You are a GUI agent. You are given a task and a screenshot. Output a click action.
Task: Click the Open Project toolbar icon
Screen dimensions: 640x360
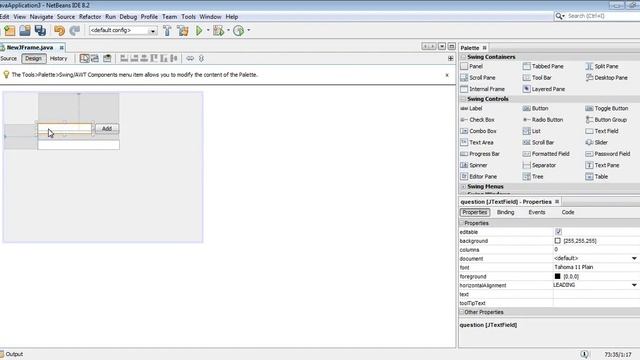click(25, 31)
